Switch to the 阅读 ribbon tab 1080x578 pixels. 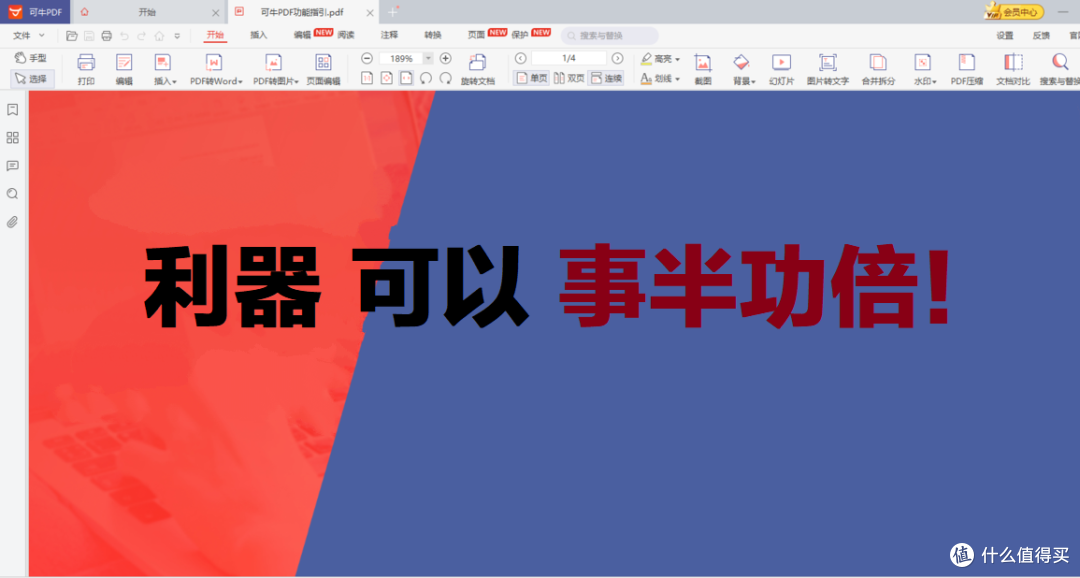pyautogui.click(x=346, y=35)
